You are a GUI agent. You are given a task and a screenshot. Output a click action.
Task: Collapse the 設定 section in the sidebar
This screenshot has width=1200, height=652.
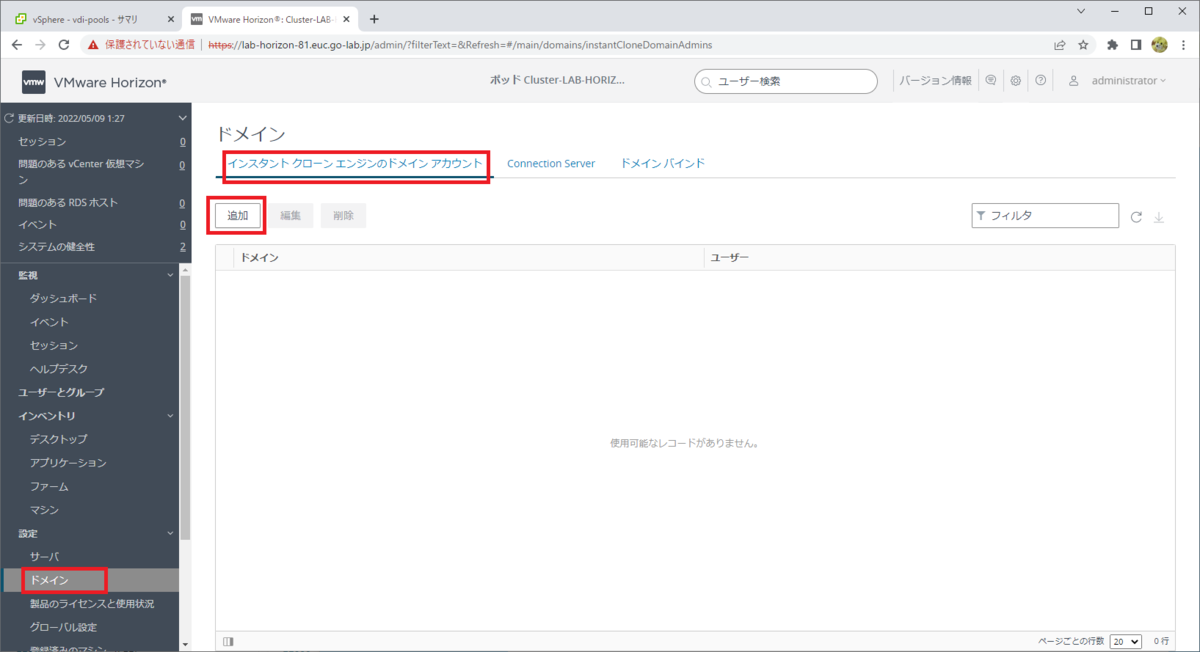coord(170,534)
